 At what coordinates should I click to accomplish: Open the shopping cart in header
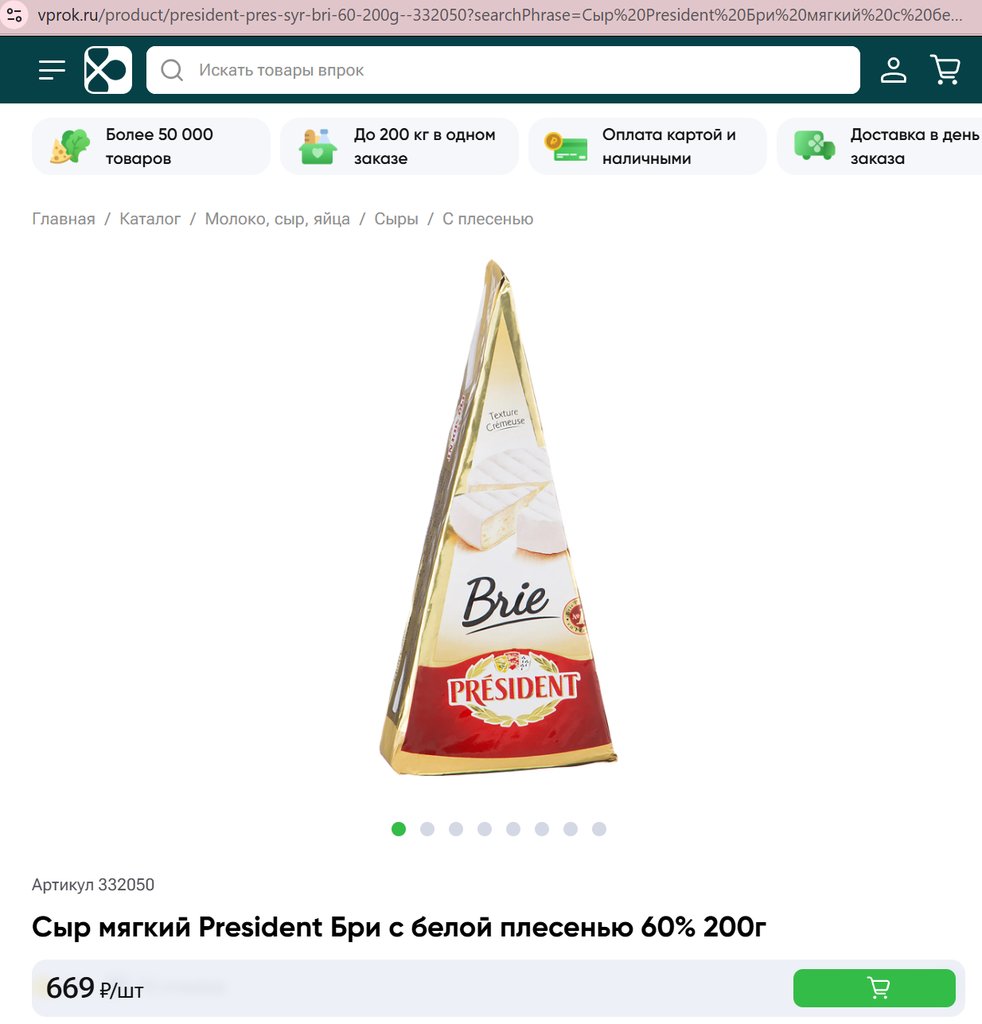tap(945, 70)
